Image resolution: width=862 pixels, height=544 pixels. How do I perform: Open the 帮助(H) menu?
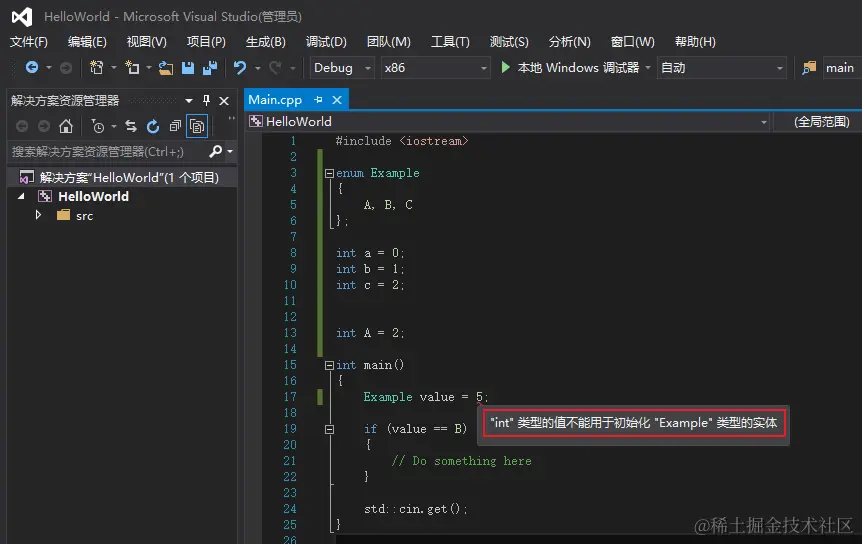pyautogui.click(x=695, y=42)
